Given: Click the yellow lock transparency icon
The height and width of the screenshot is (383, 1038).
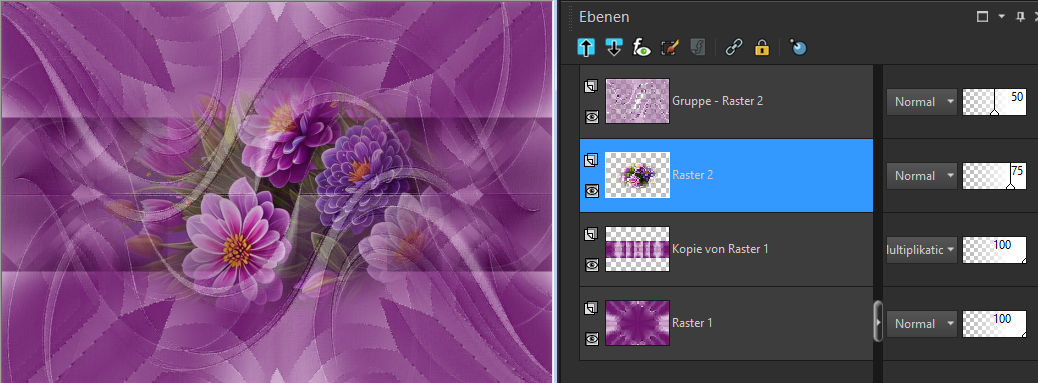Looking at the screenshot, I should (762, 47).
